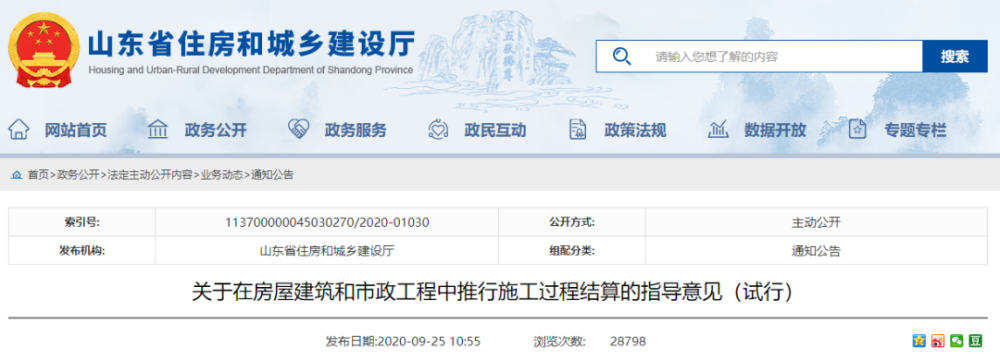Share to QZone via star icon
This screenshot has width=1000, height=362.
pyautogui.click(x=918, y=340)
